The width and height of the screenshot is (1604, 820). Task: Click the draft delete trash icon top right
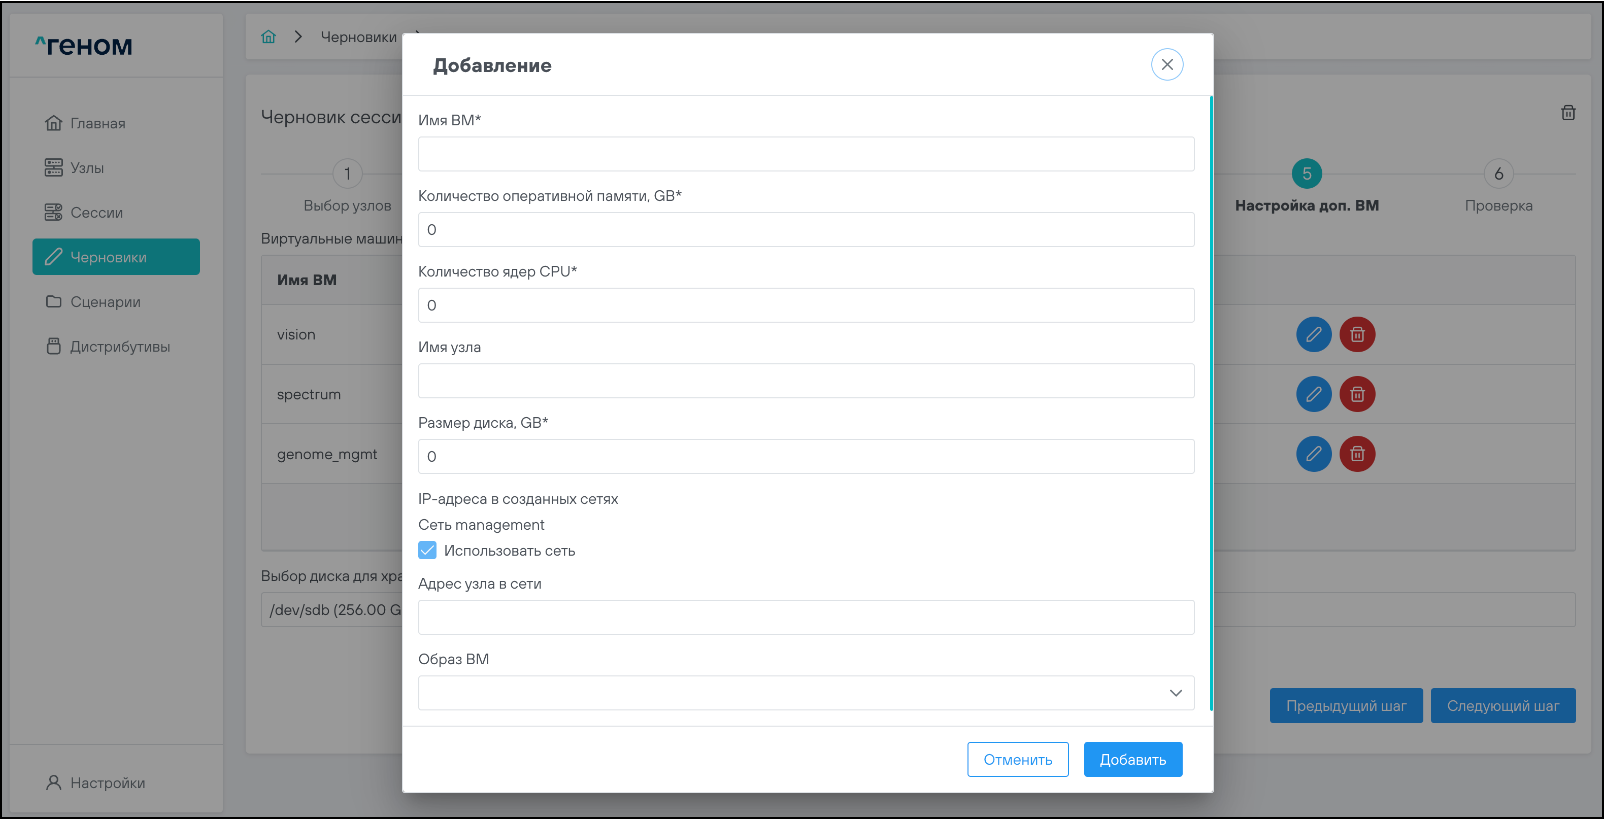point(1568,113)
